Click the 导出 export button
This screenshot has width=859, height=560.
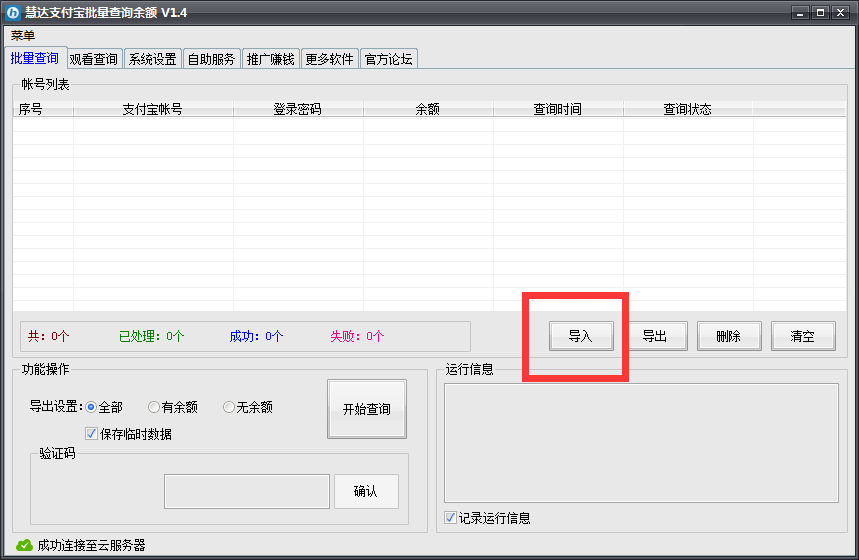[x=654, y=337]
